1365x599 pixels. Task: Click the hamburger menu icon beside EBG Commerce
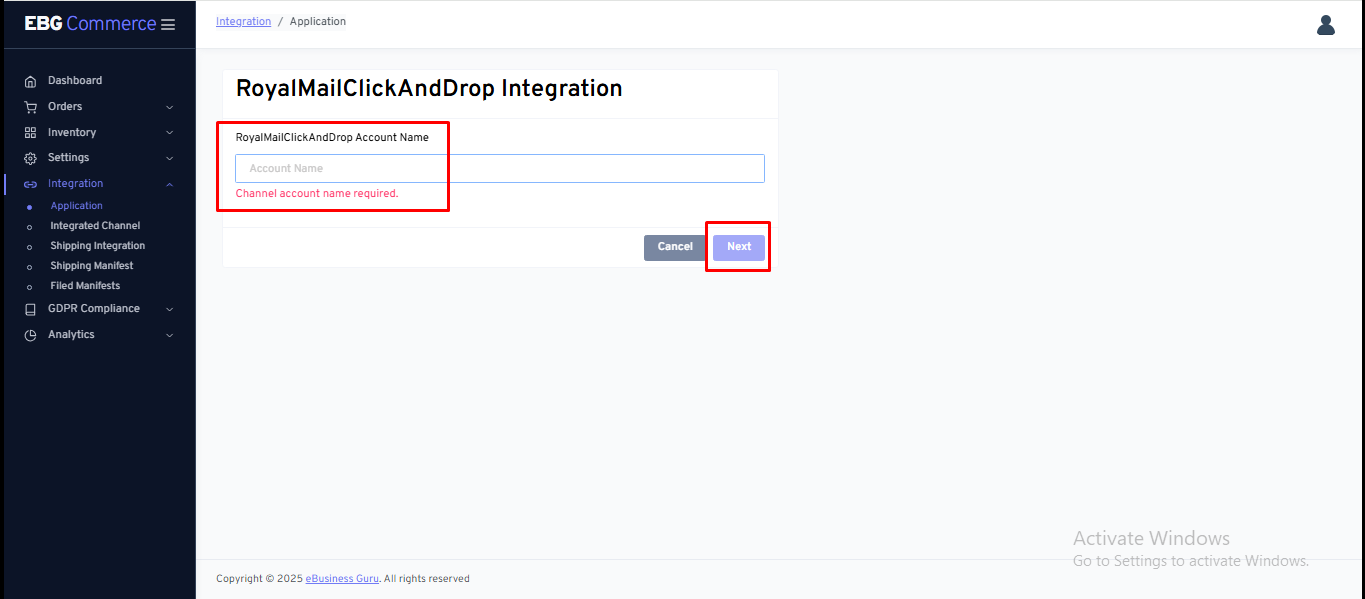coord(168,25)
